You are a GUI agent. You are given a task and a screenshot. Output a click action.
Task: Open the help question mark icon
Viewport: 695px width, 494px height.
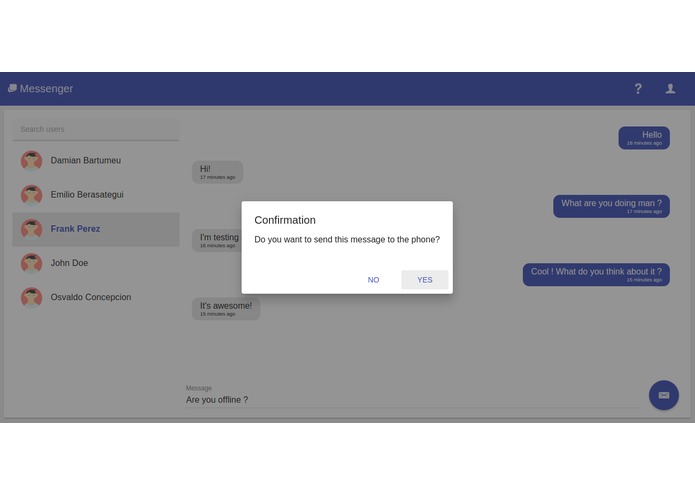tap(638, 89)
